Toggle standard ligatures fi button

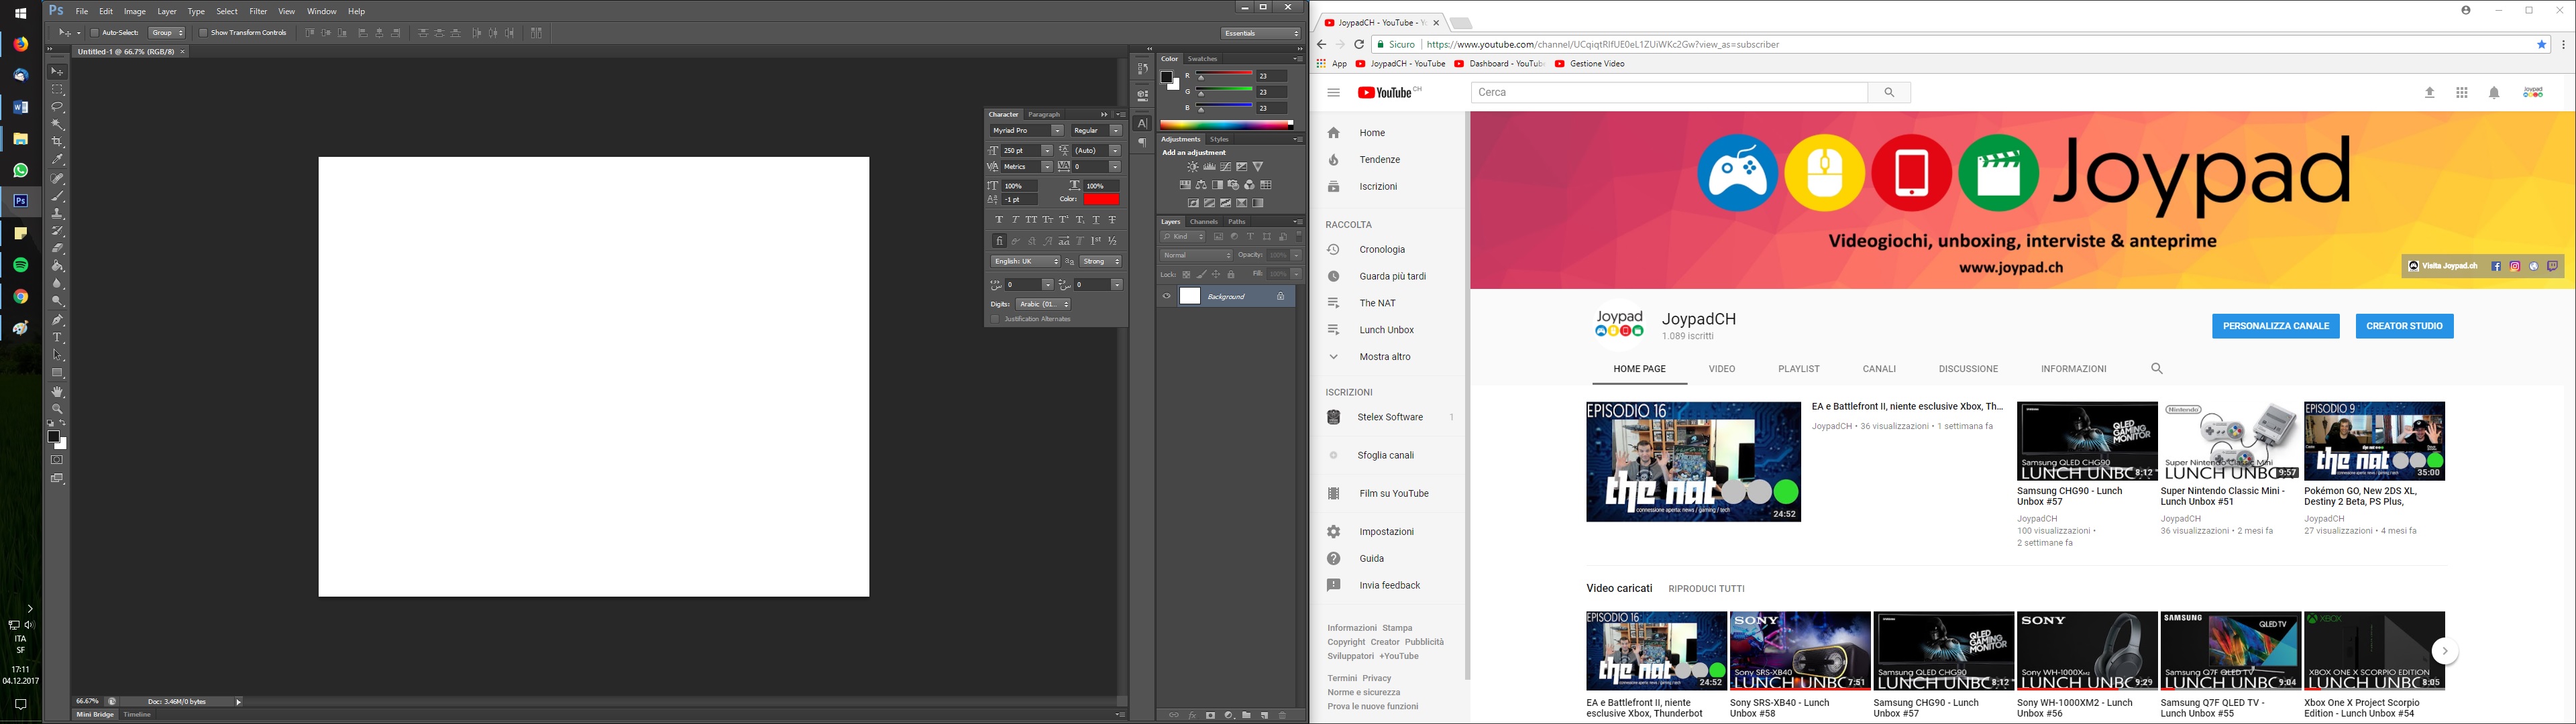click(999, 241)
